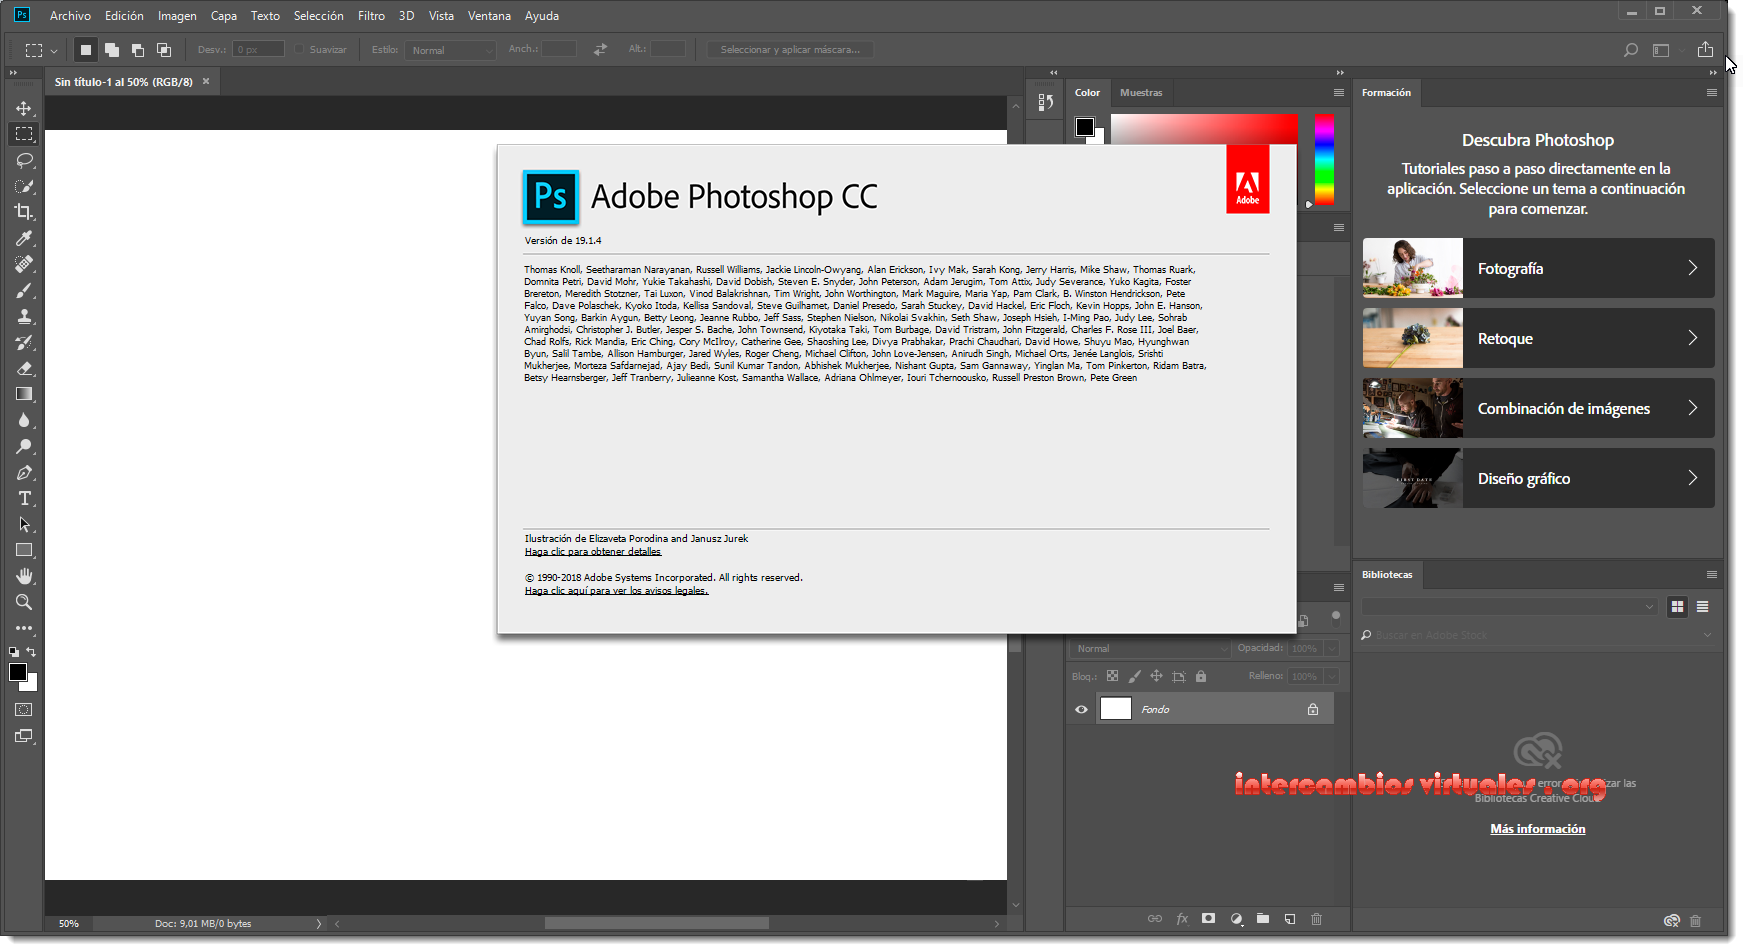Open the Ventana menu
This screenshot has height=951, width=1743.
click(x=489, y=16)
